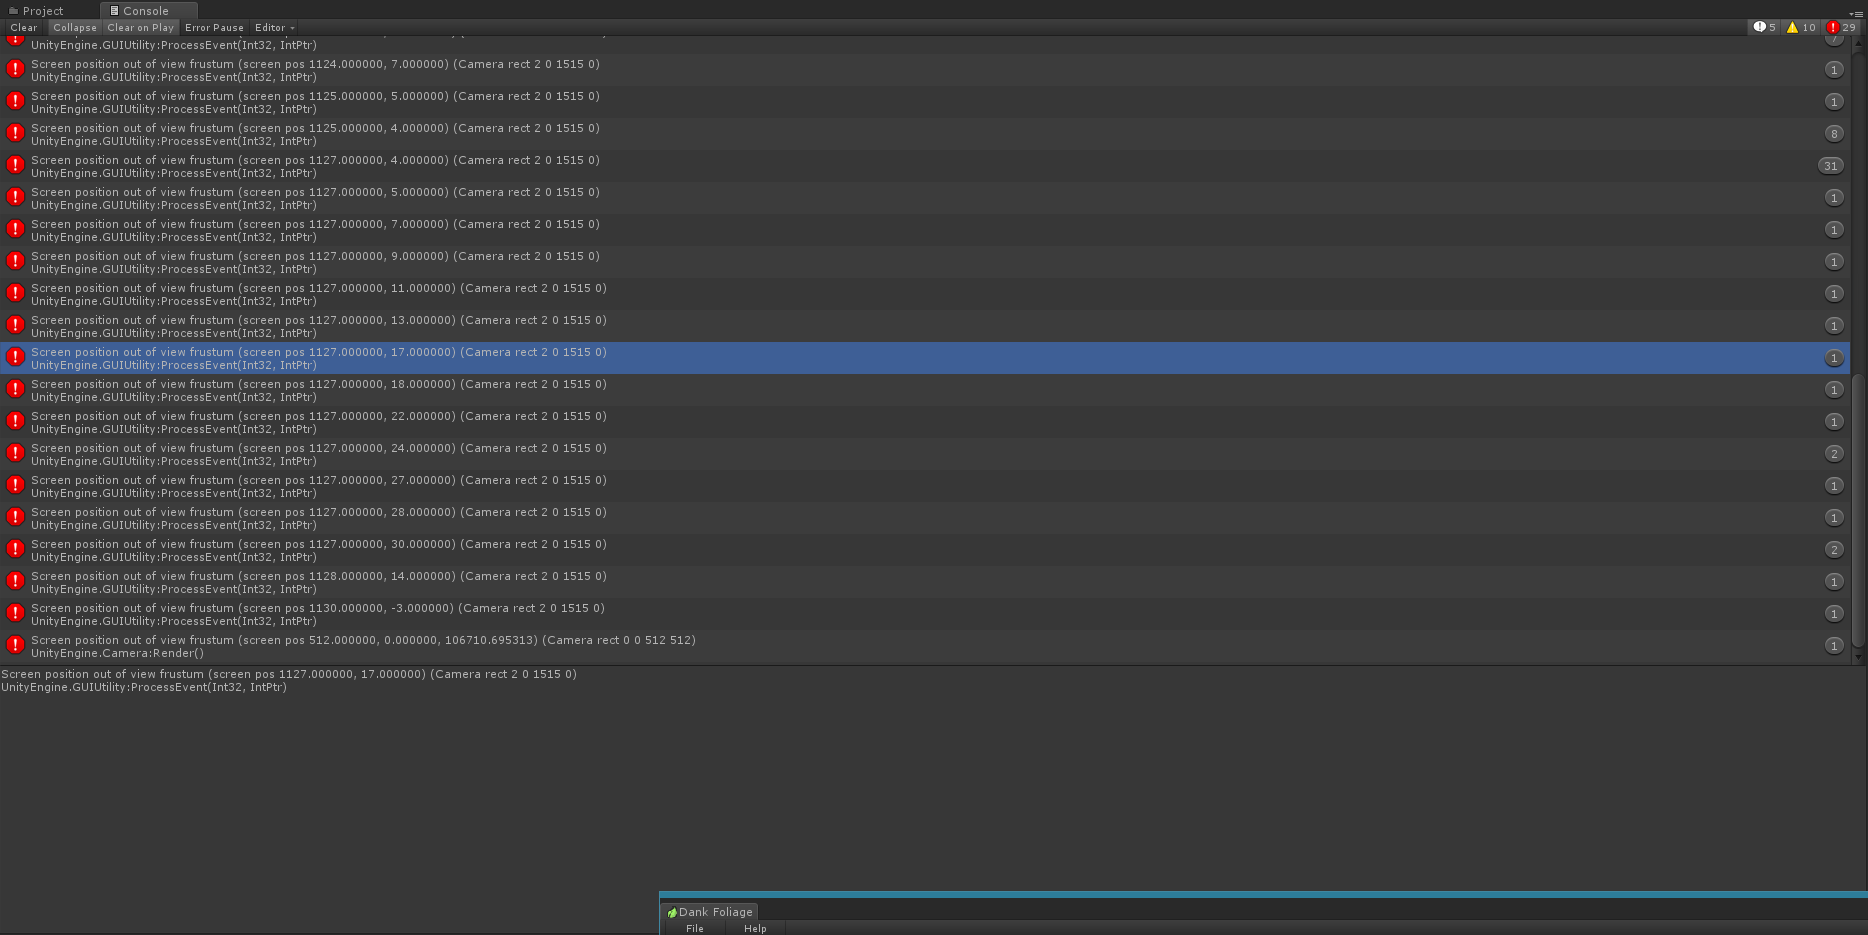Open Help menu in Dank Foliage window
Image resolution: width=1868 pixels, height=935 pixels.
(x=755, y=928)
